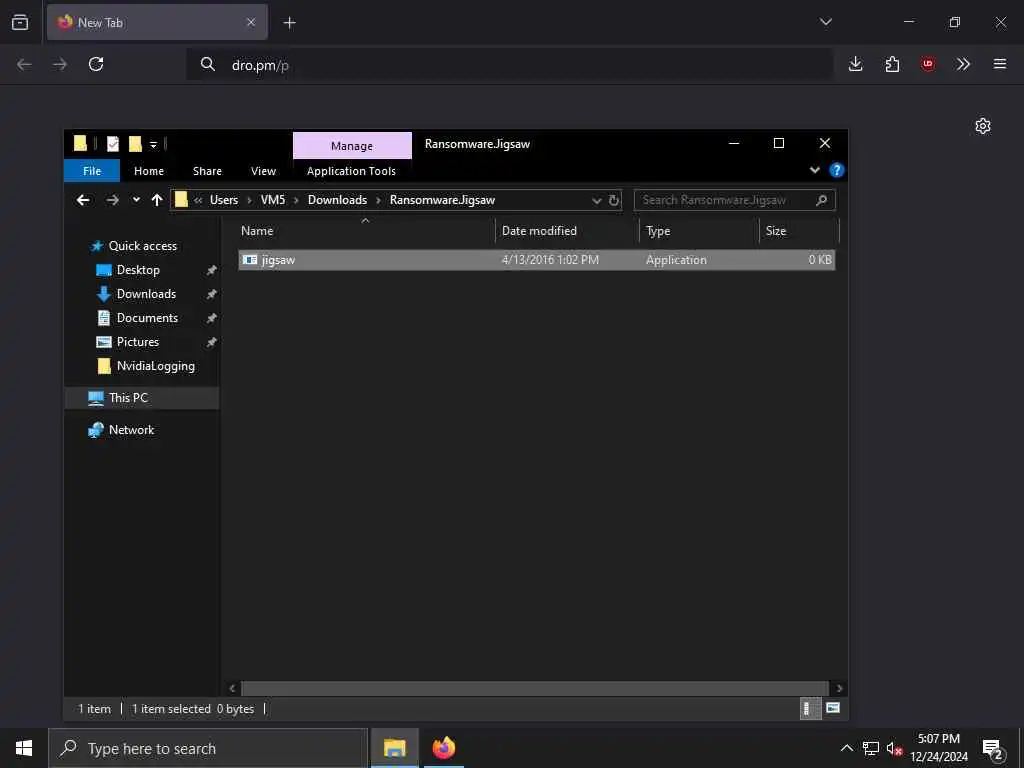
Task: Go back in Firefox
Action: point(24,64)
